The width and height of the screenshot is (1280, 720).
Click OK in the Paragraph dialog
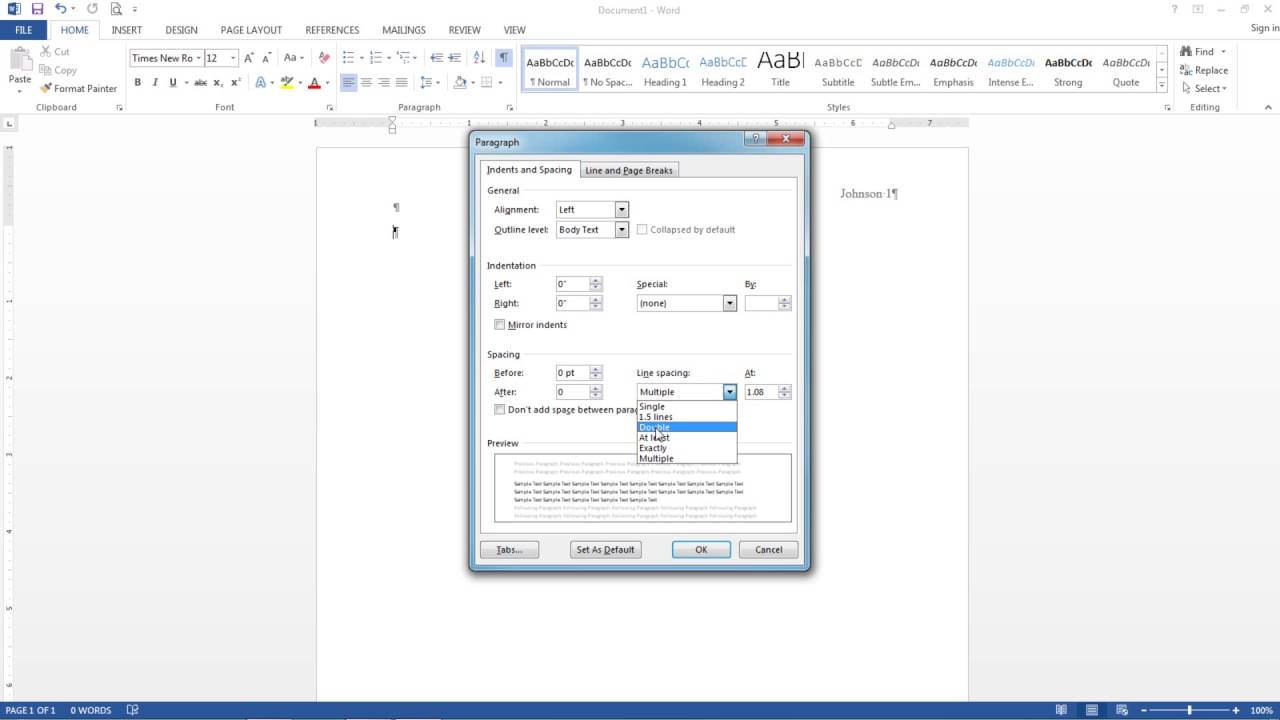click(701, 550)
